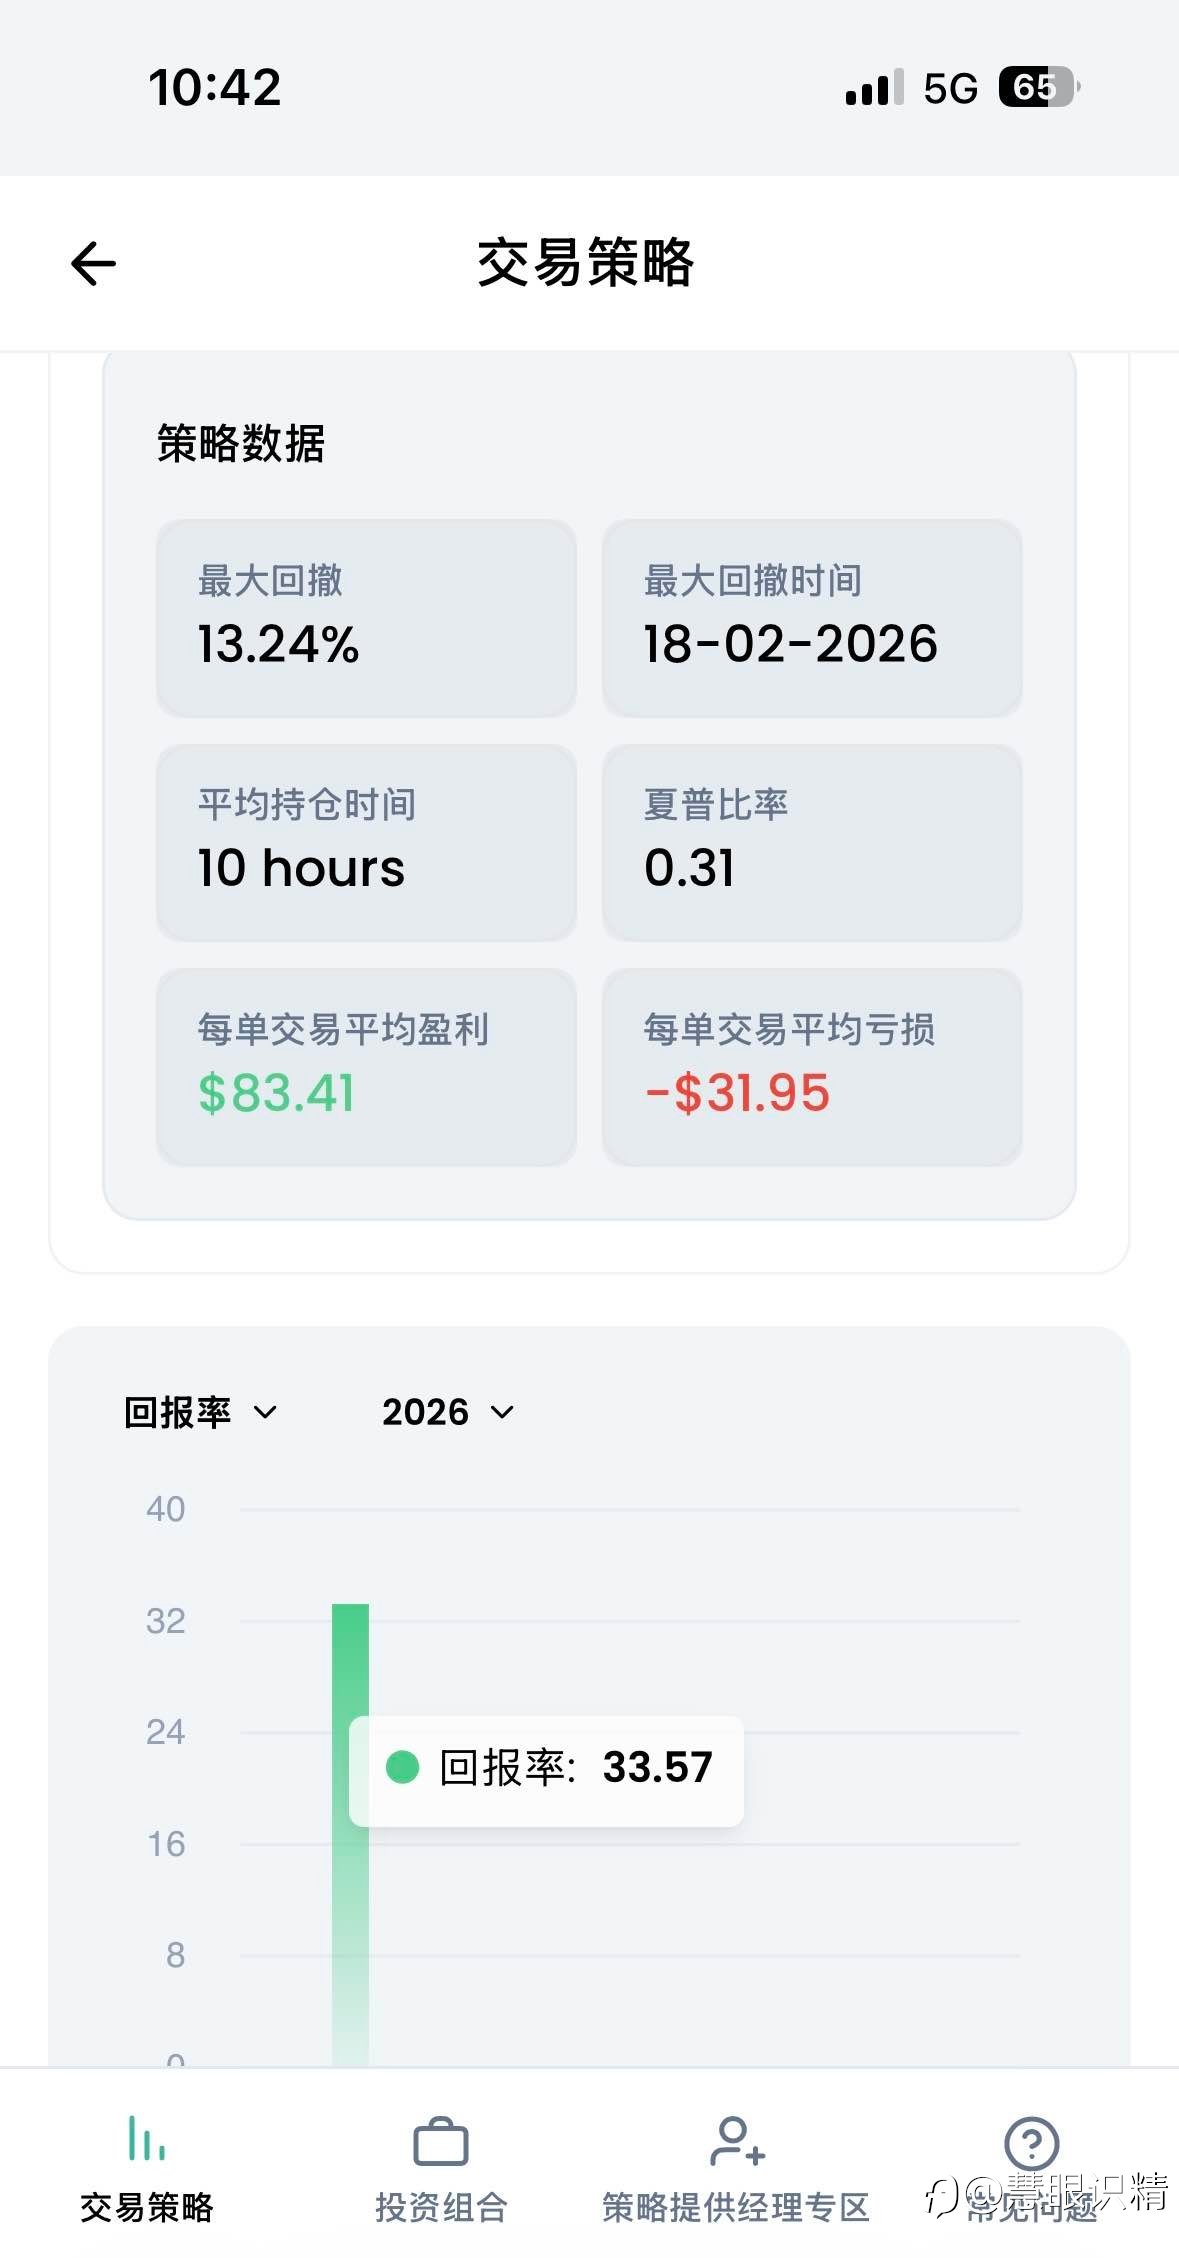Viewport: 1179px width, 2258px height.
Task: Tap the 最大回撤时间 18-02-2026 card
Action: tap(811, 617)
